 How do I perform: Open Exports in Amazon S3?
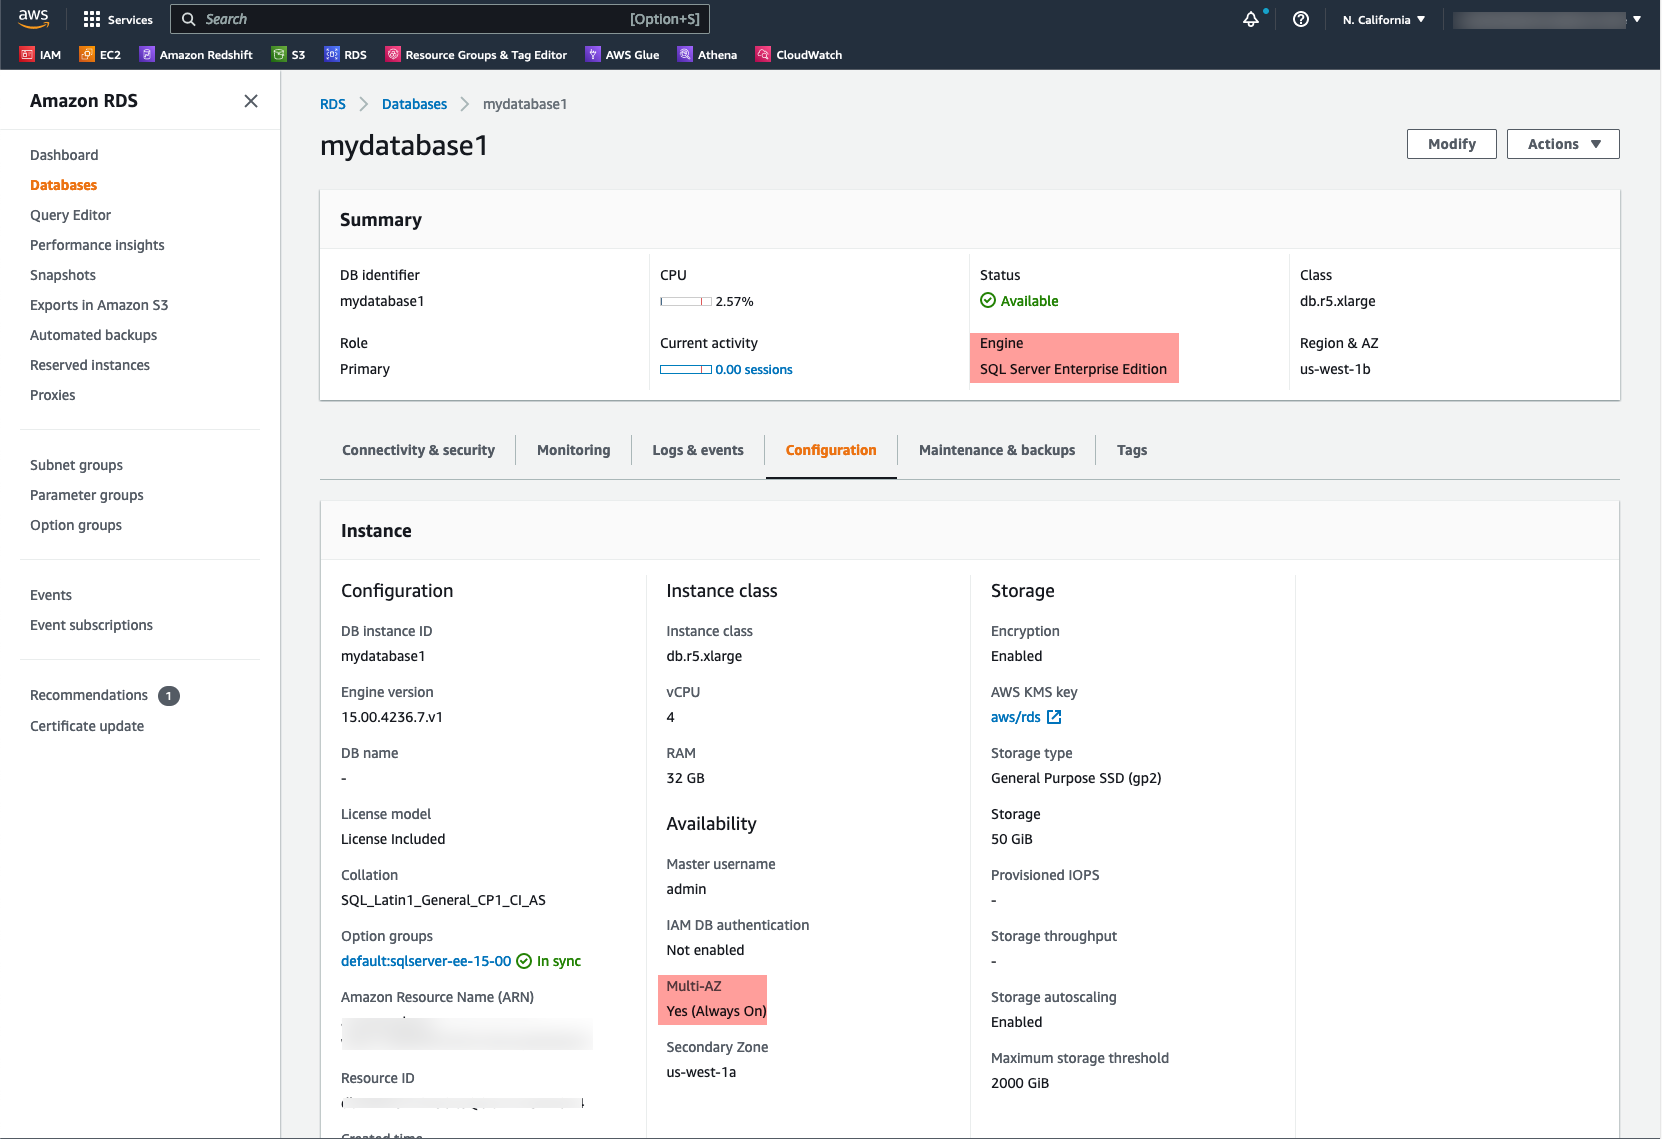(x=99, y=305)
